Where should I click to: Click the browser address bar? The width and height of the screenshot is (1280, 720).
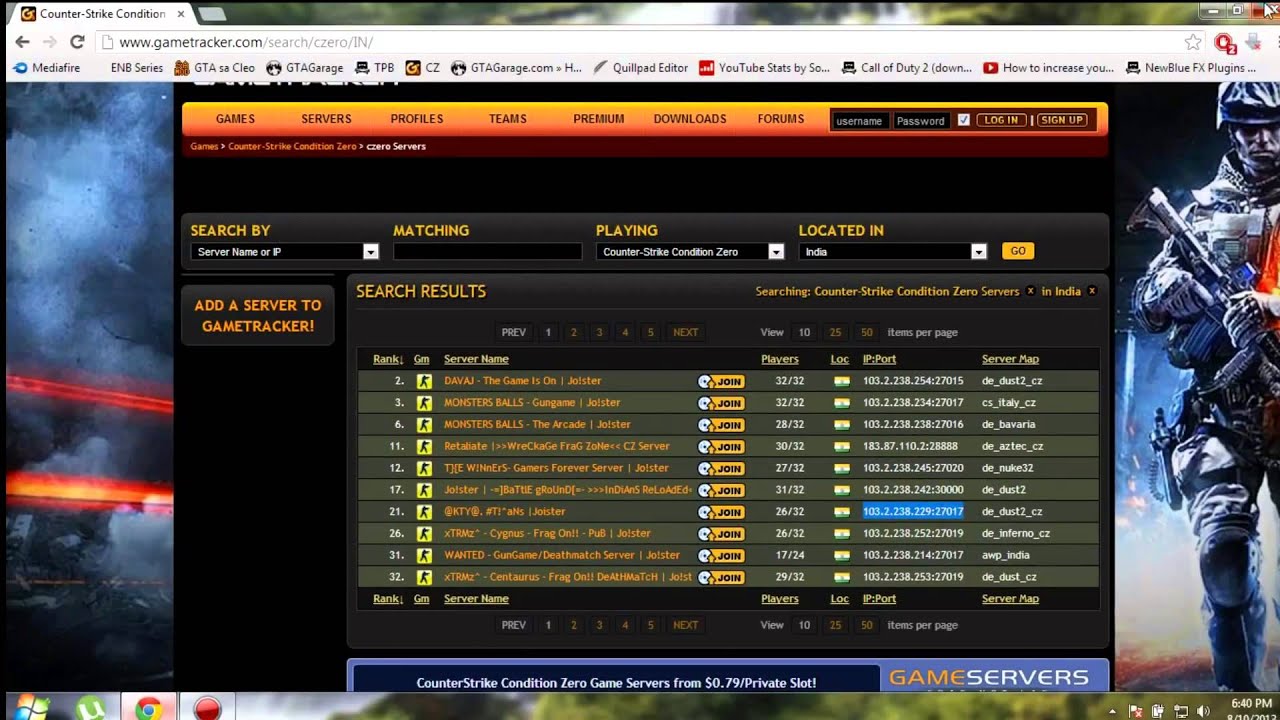(x=640, y=42)
